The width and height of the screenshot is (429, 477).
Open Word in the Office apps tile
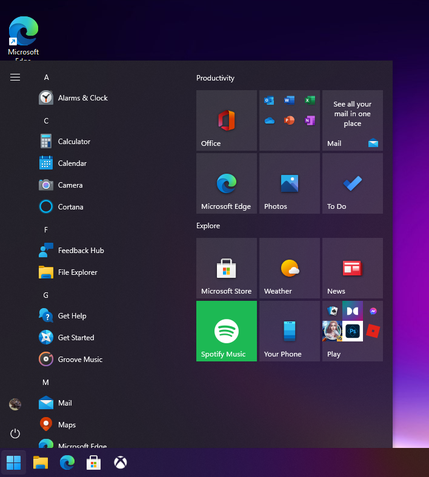pyautogui.click(x=289, y=100)
